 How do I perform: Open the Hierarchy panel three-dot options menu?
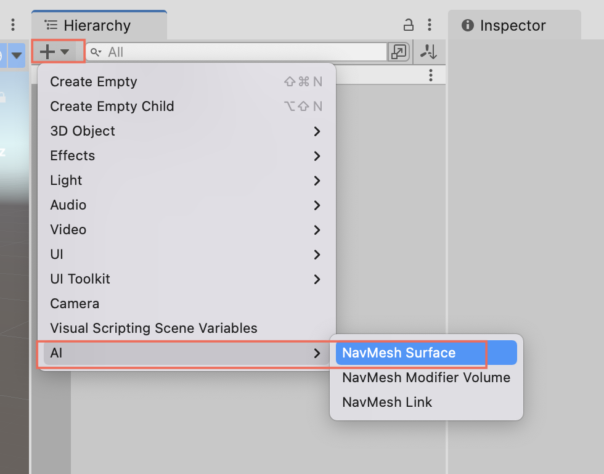tap(429, 25)
